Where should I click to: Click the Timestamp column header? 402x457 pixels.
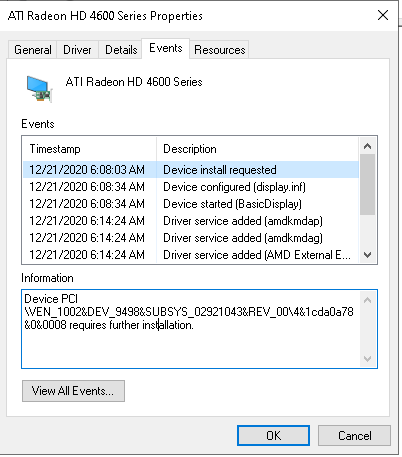click(x=90, y=149)
